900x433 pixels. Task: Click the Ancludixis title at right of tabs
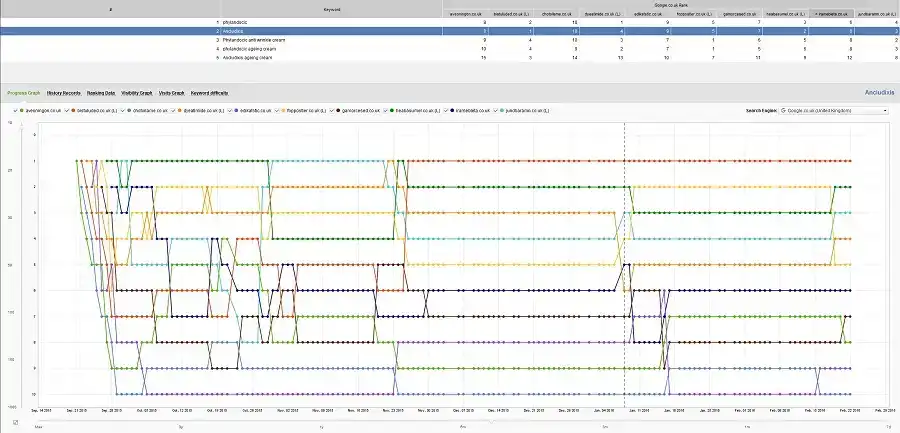(x=879, y=92)
